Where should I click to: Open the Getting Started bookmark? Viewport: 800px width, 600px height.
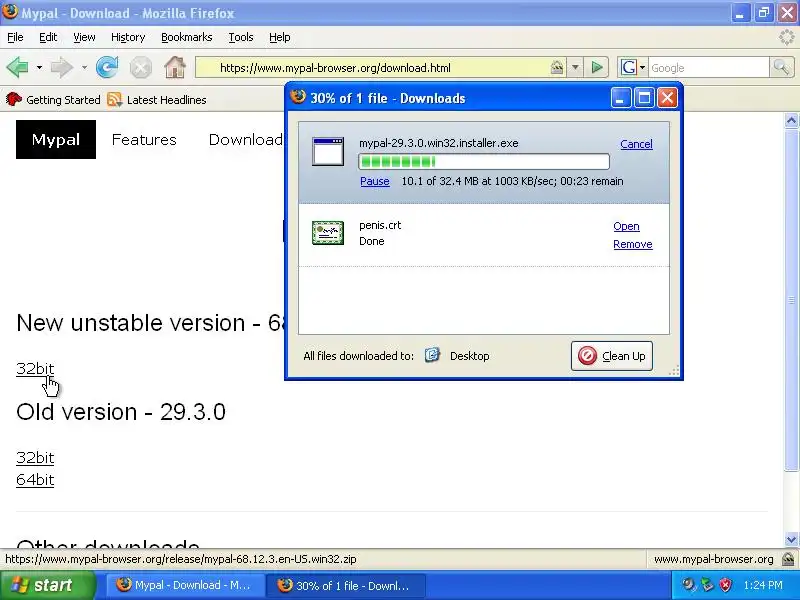53,99
